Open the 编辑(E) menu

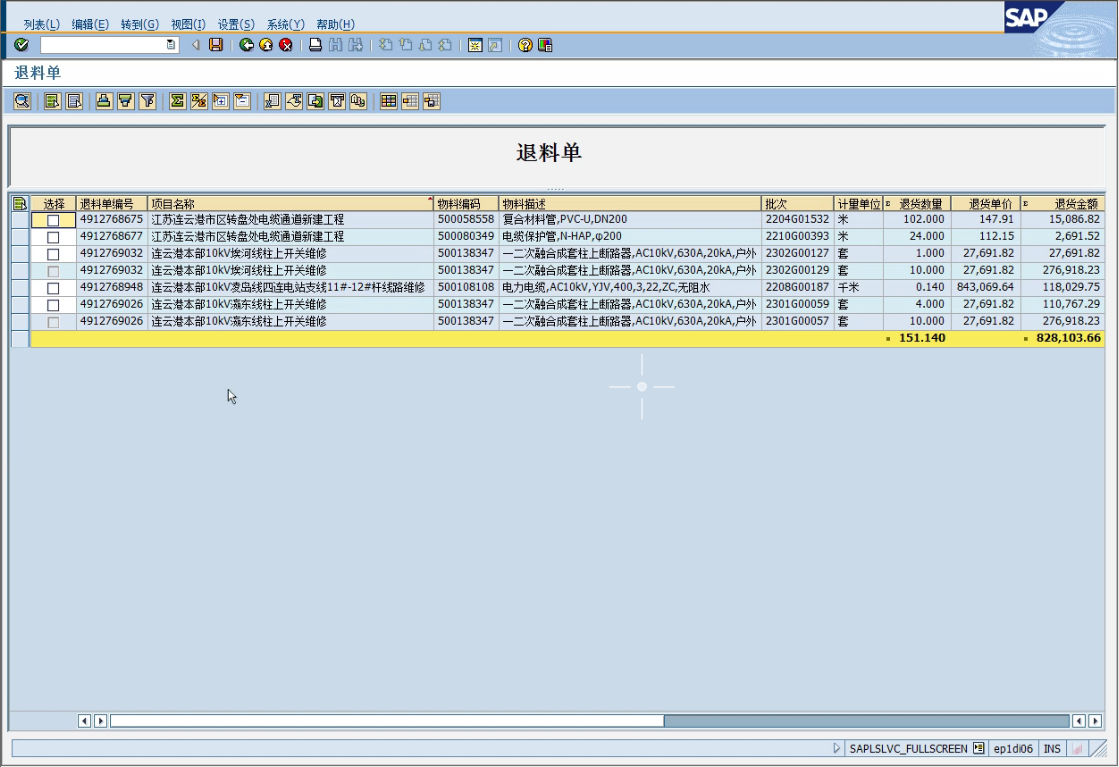point(90,24)
